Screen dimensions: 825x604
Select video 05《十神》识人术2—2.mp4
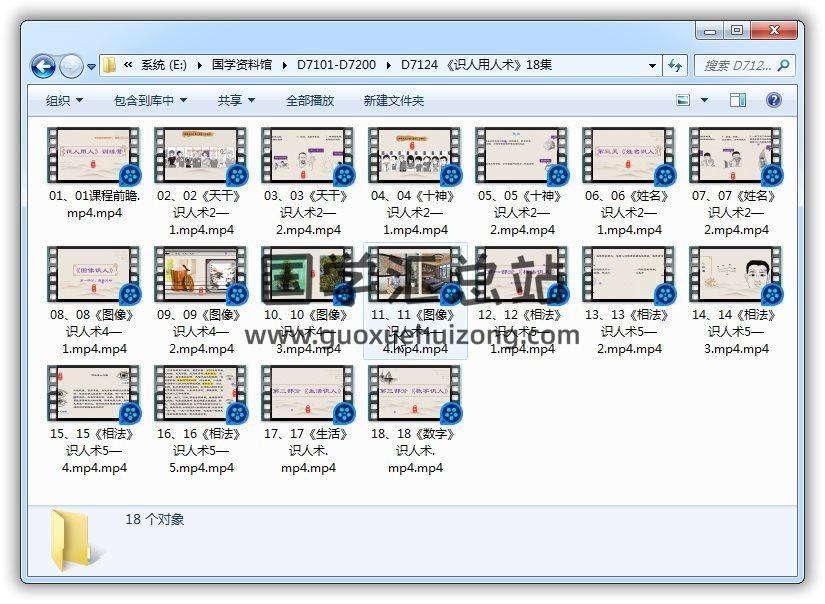522,182
